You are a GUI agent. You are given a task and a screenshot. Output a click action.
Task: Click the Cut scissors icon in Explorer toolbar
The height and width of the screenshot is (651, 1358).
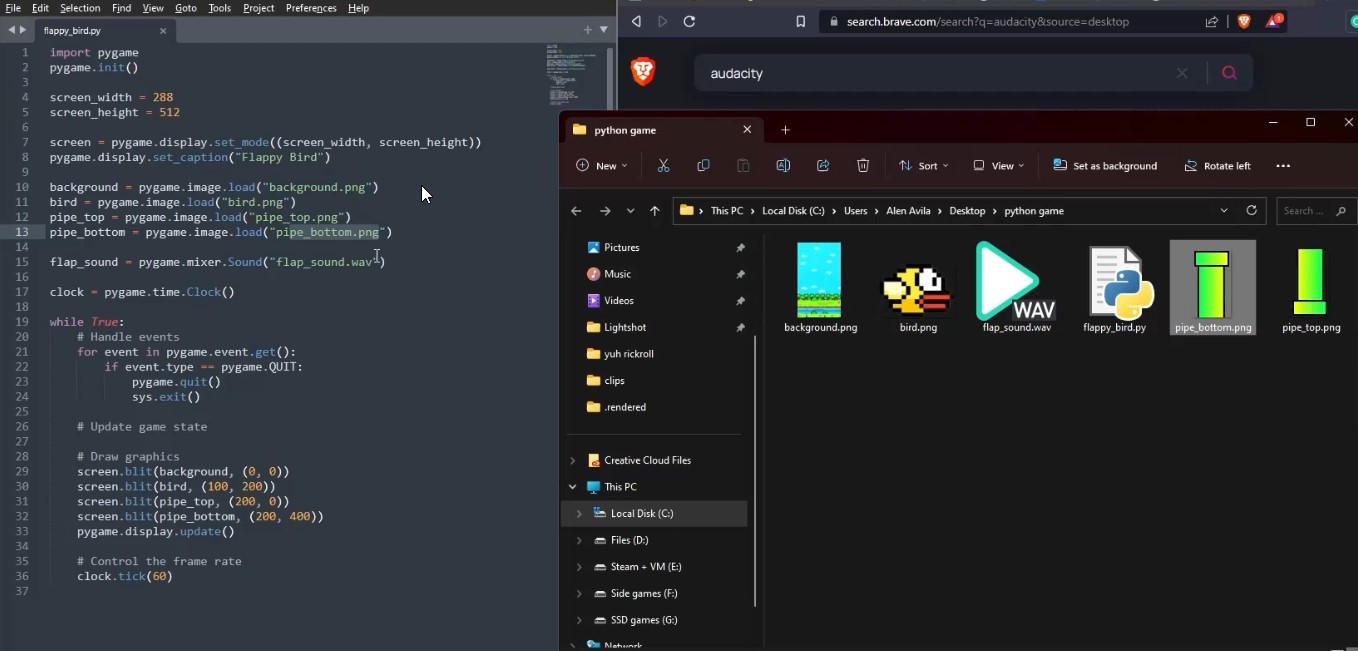[x=663, y=166]
